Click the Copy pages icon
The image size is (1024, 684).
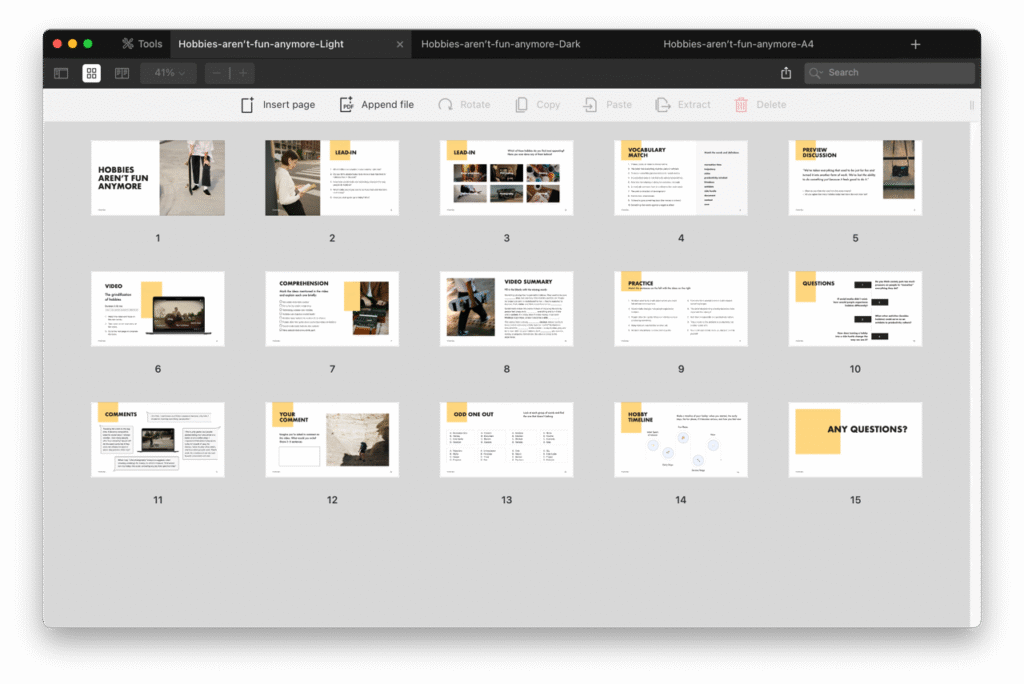pos(521,105)
